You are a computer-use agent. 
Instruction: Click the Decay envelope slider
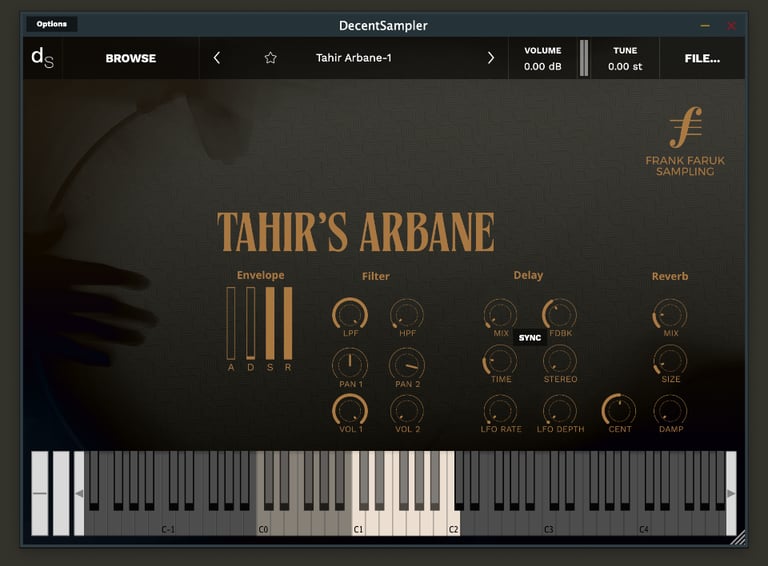pyautogui.click(x=250, y=323)
